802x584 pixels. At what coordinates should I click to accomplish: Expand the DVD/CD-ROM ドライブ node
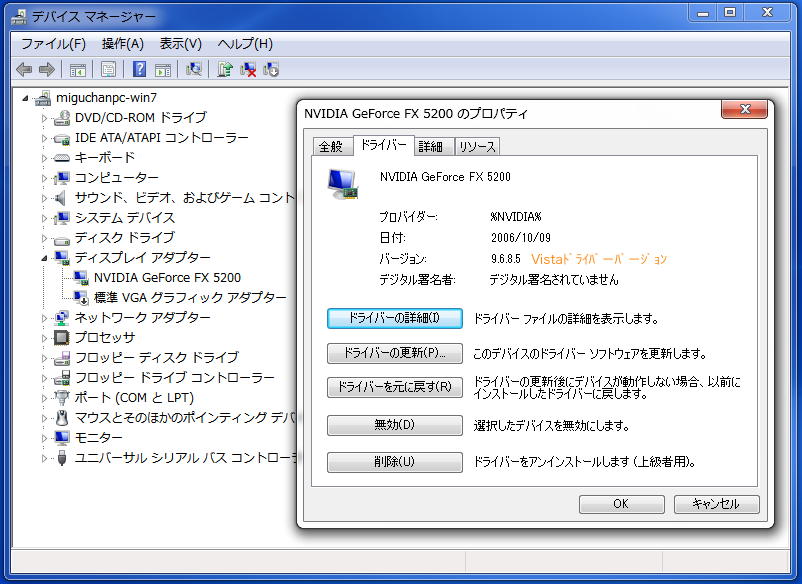pos(44,118)
